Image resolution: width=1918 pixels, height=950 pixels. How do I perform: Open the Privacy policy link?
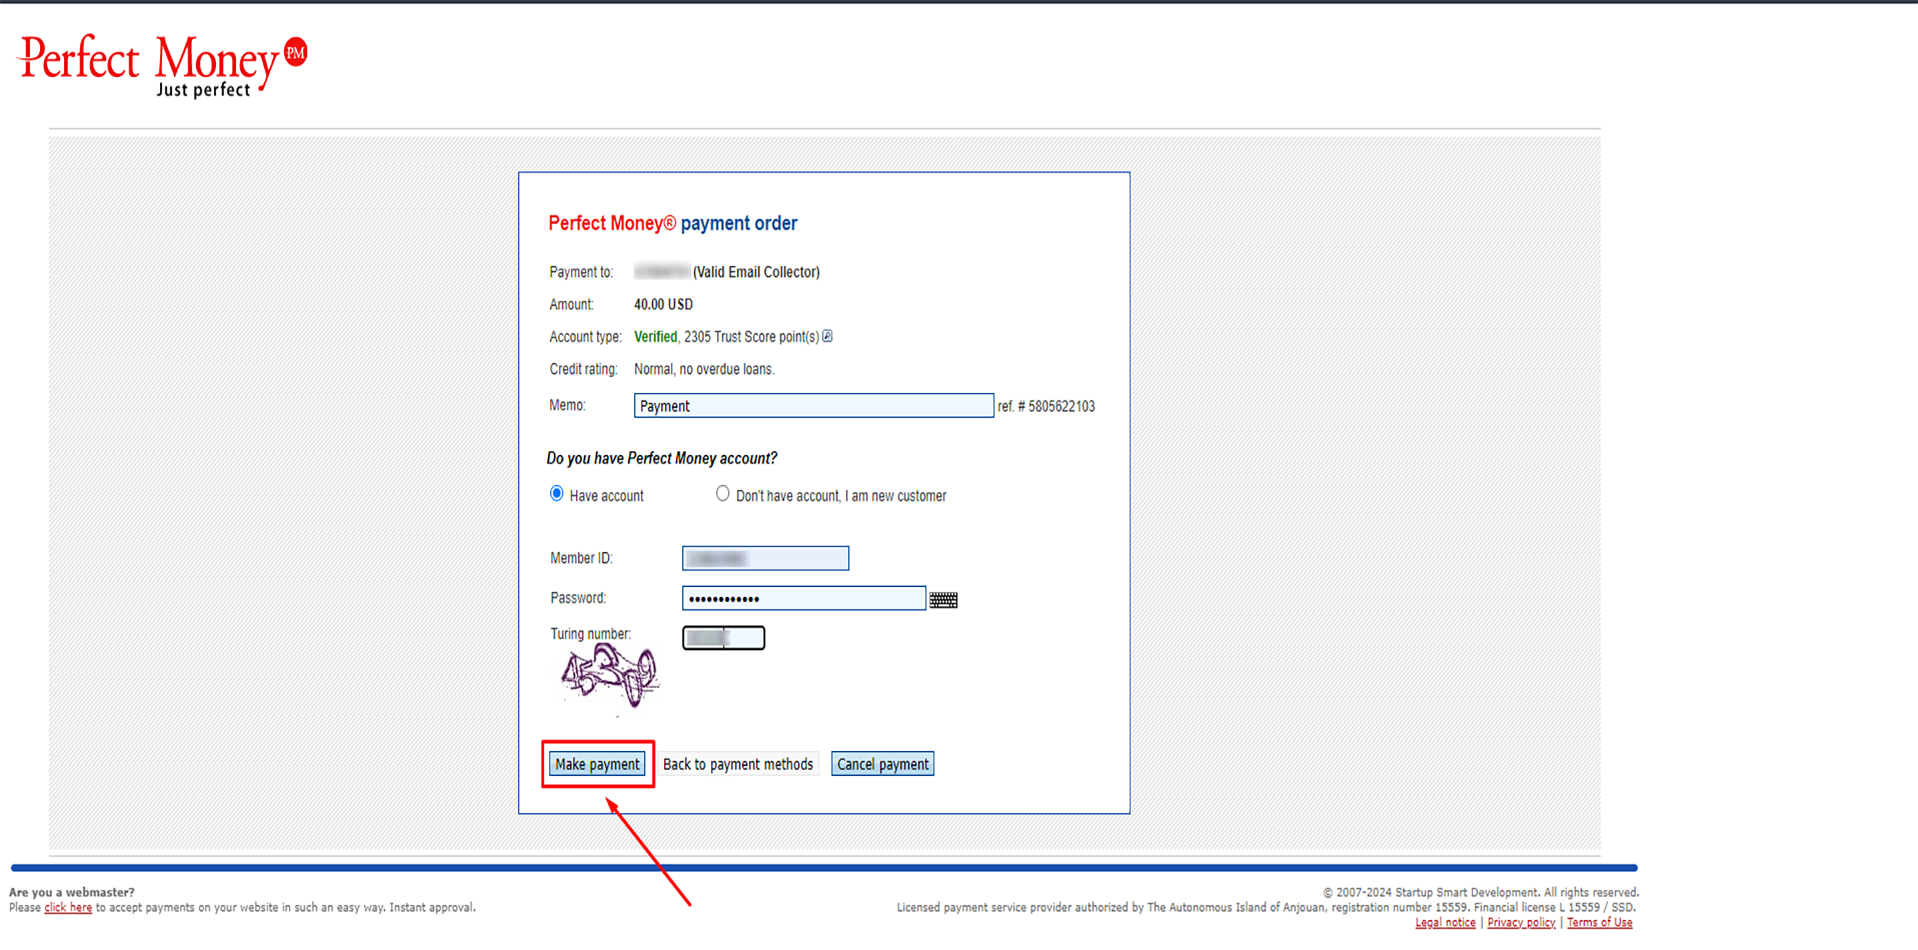(x=1521, y=923)
